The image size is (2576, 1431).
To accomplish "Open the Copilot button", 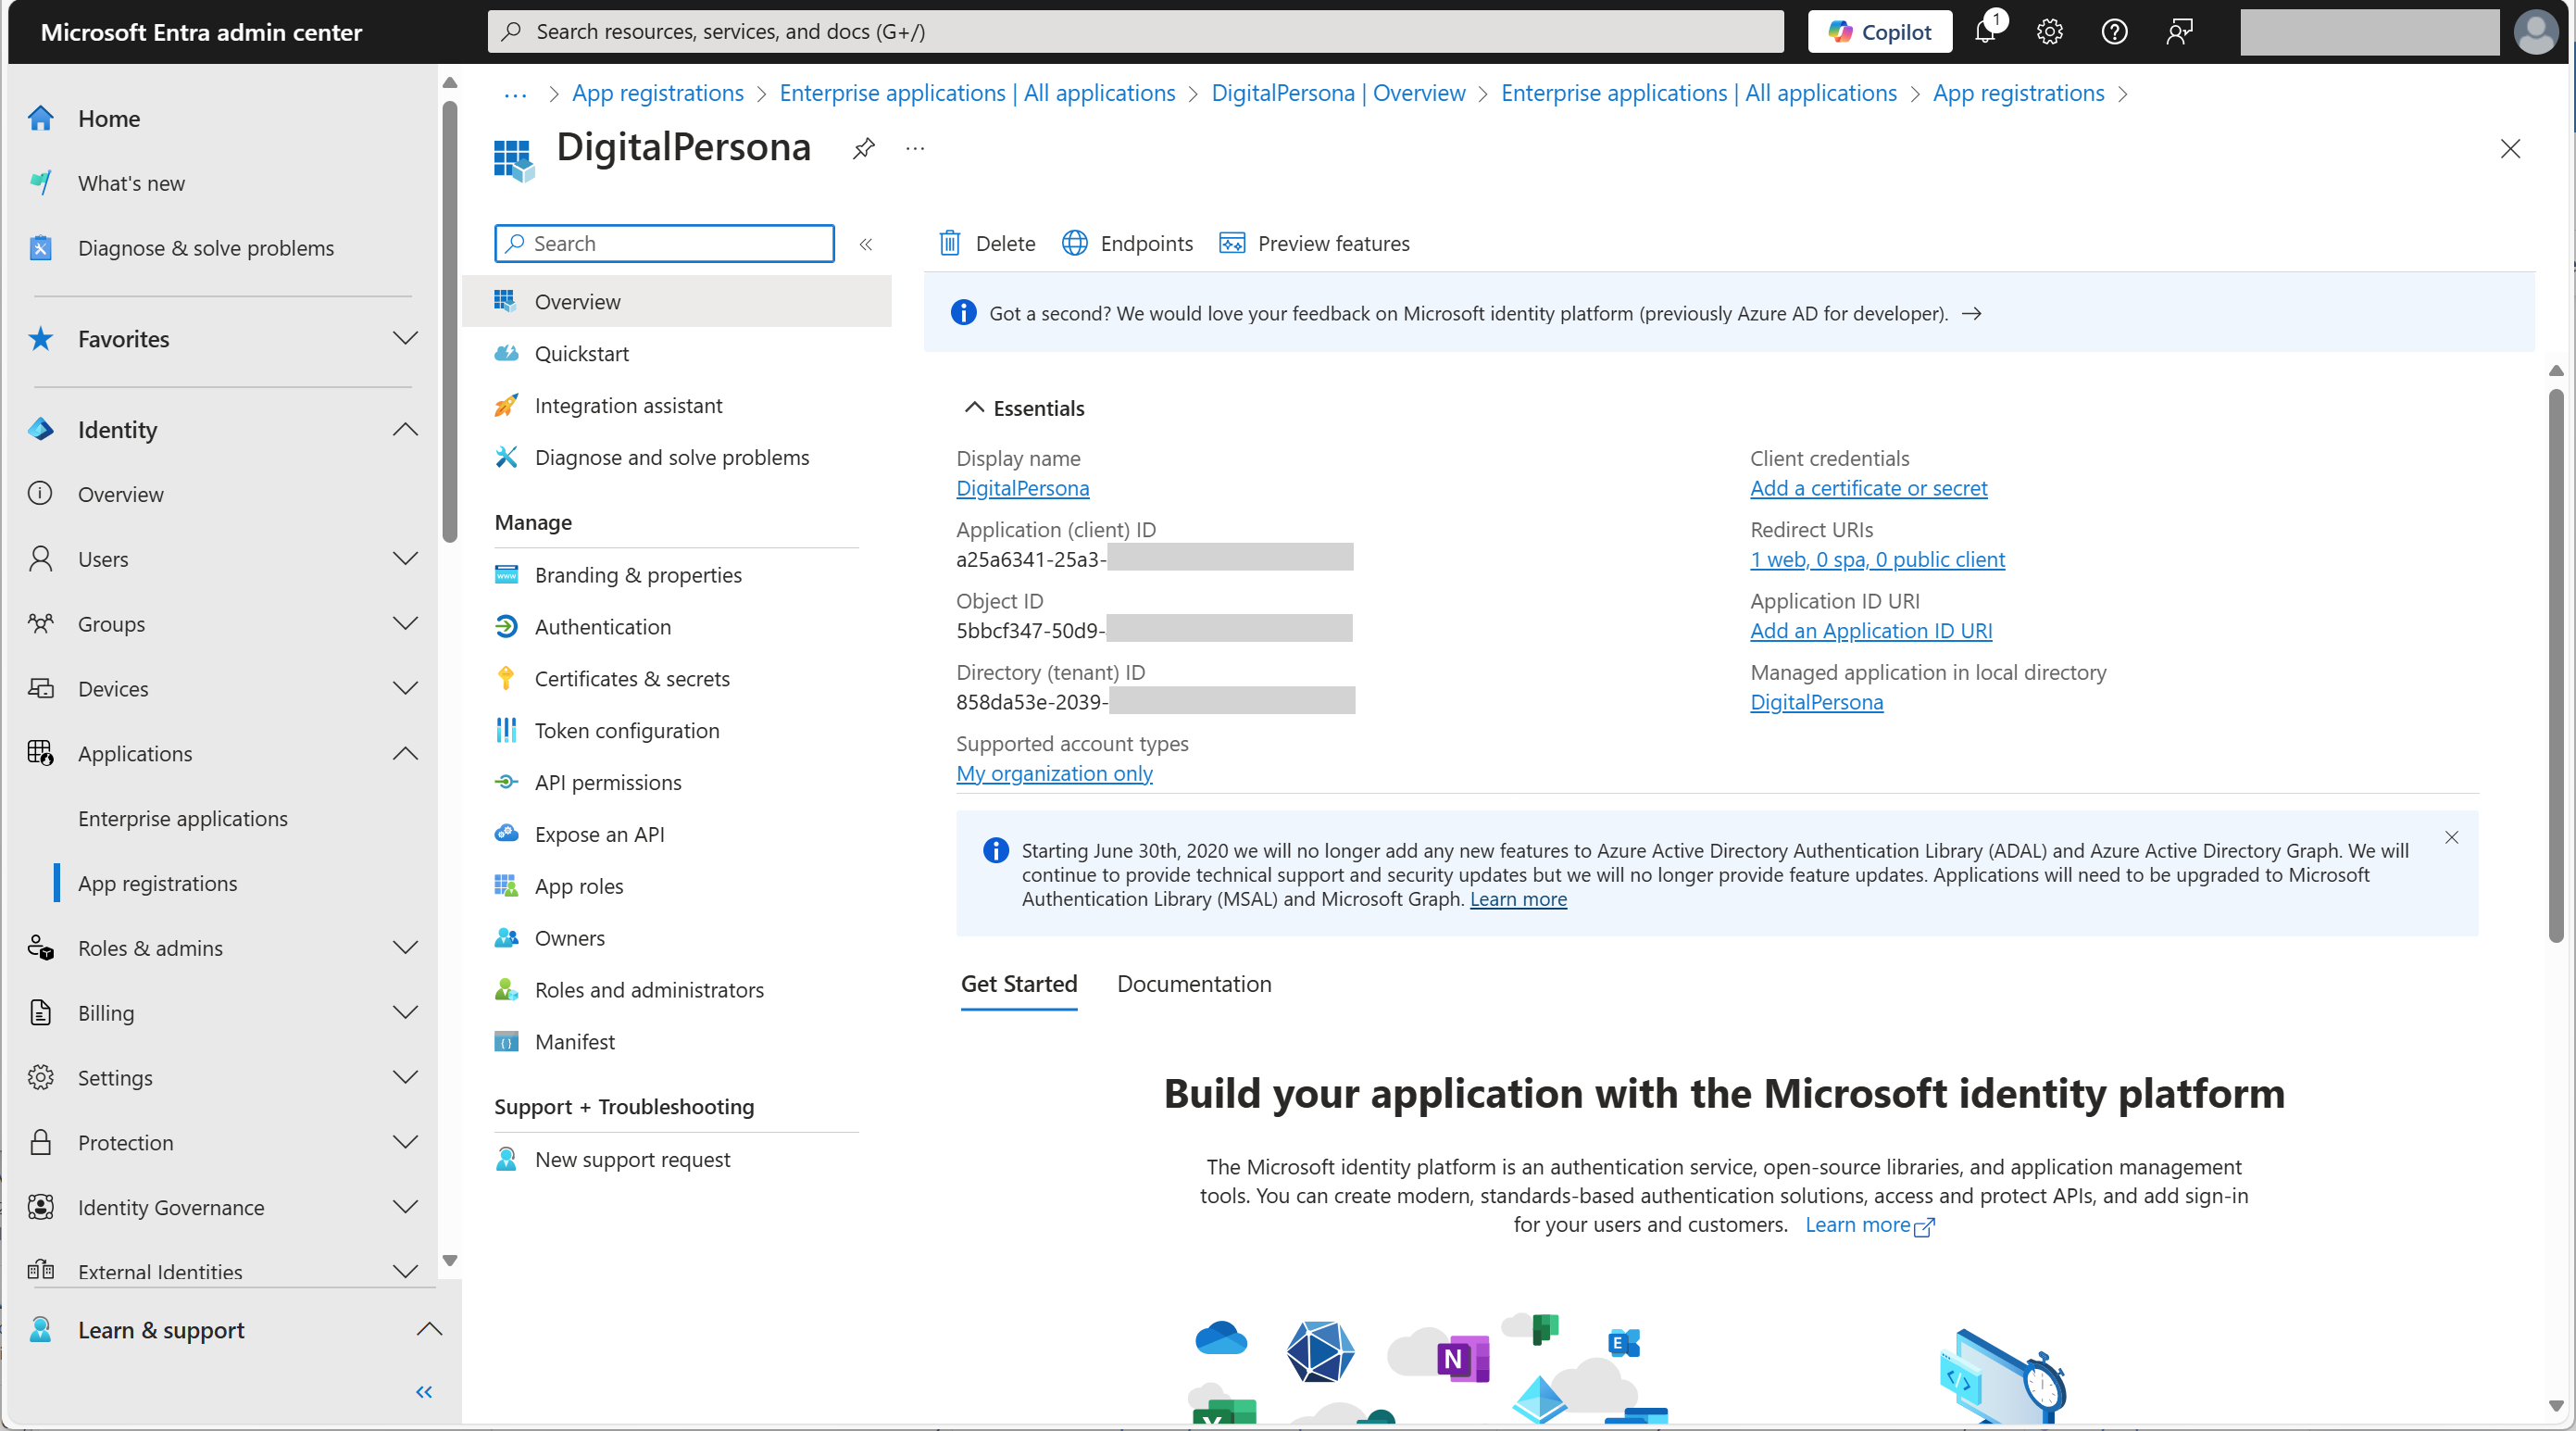I will (1879, 32).
